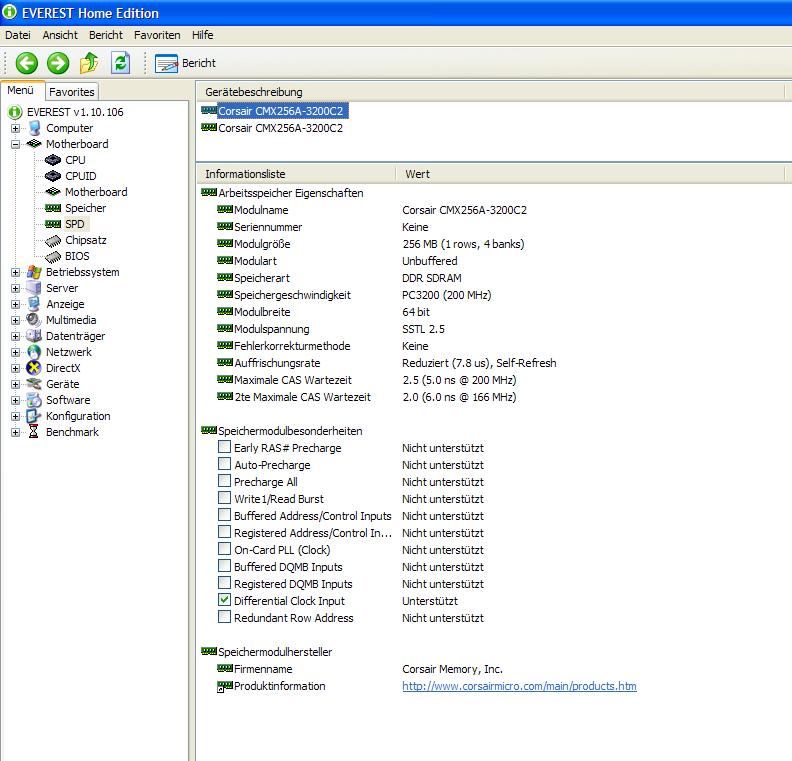Expand the Server tree node
Screen dimensions: 792x761
[16, 289]
